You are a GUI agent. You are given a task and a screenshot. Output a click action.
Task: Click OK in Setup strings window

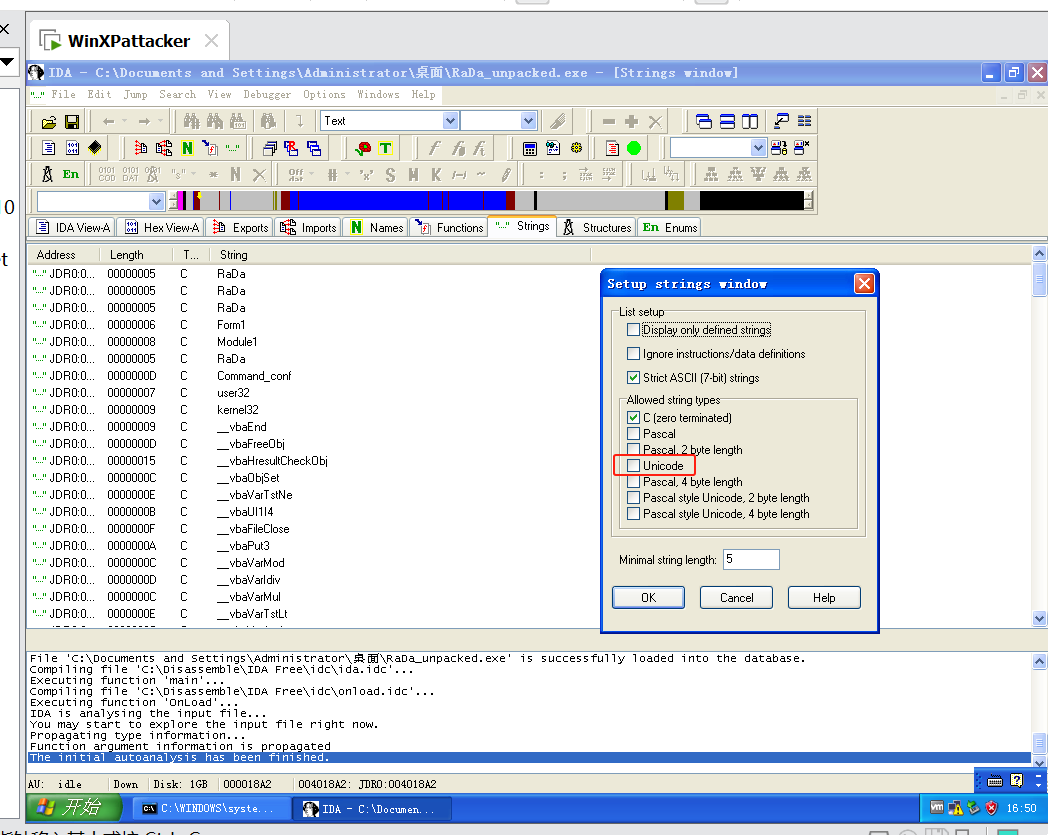[x=648, y=598]
